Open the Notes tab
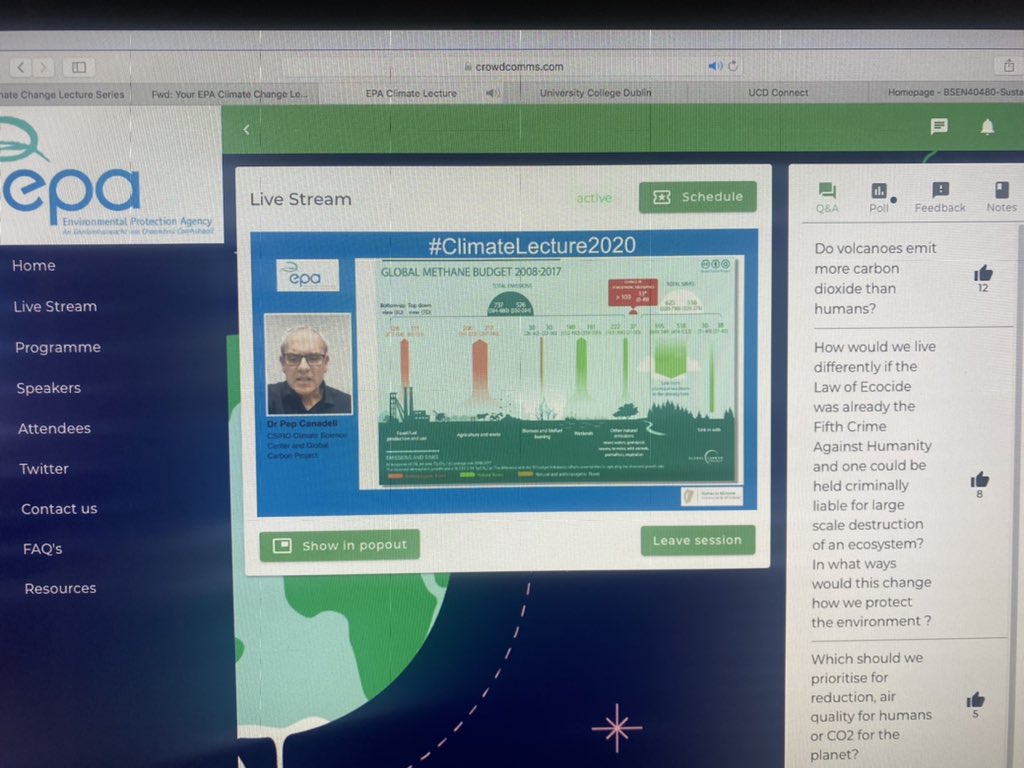 coord(1001,197)
